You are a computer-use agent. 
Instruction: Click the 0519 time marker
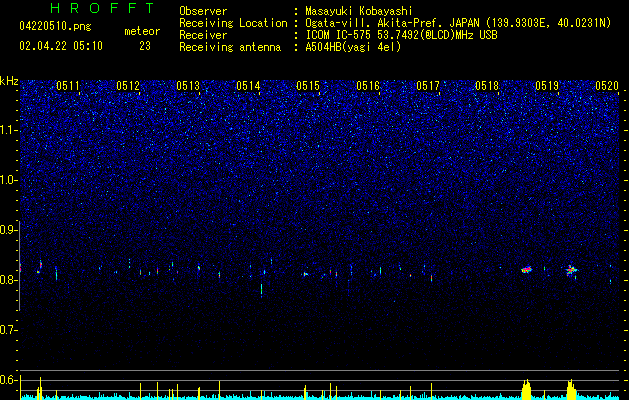(547, 85)
